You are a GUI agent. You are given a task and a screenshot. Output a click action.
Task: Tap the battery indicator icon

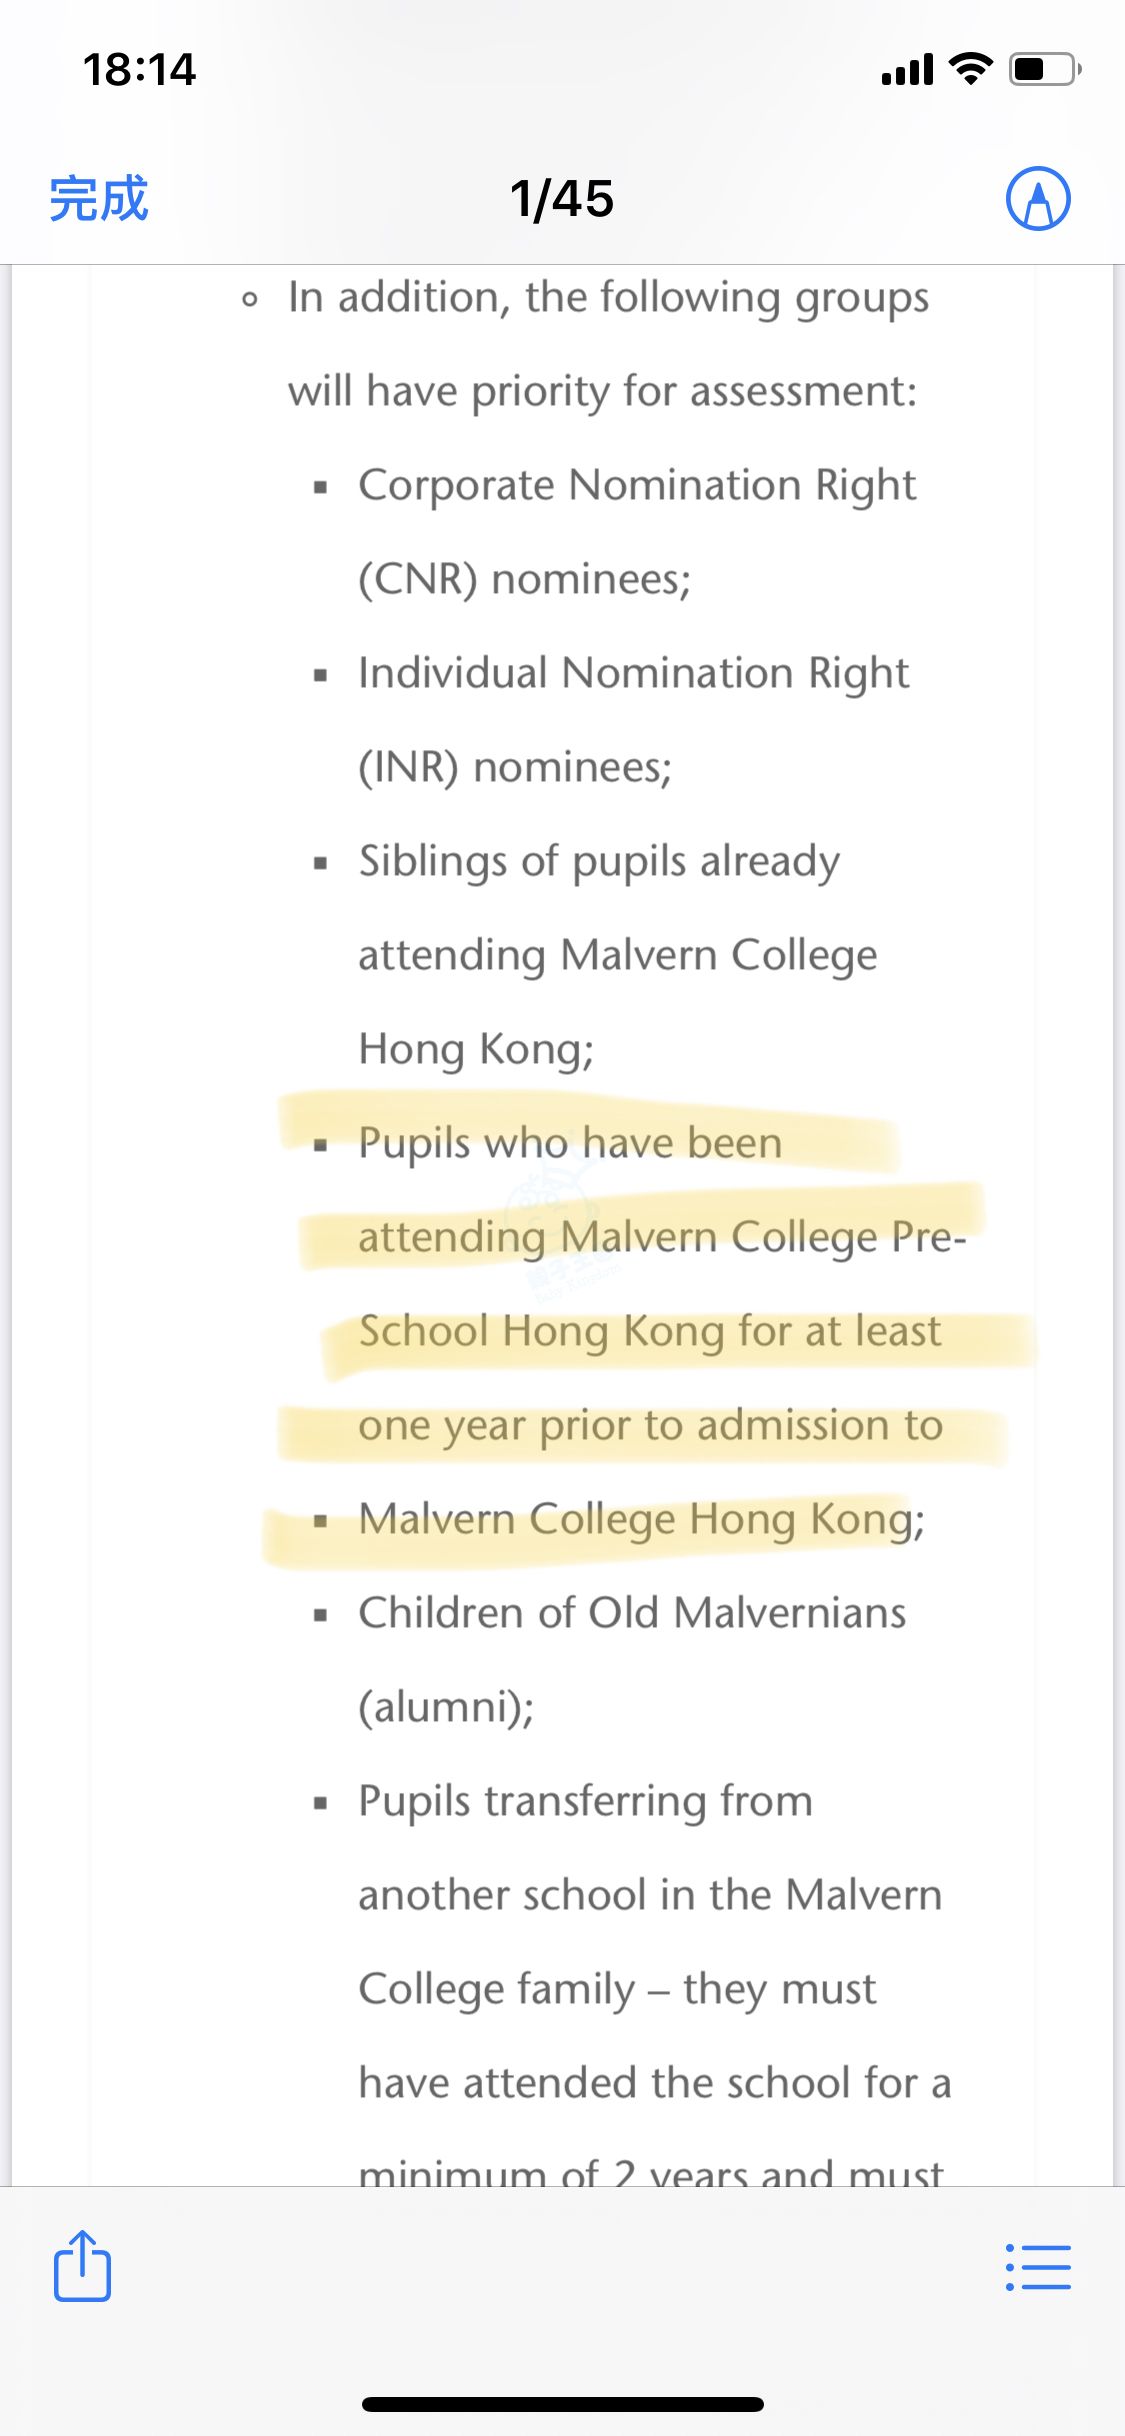tap(1044, 69)
